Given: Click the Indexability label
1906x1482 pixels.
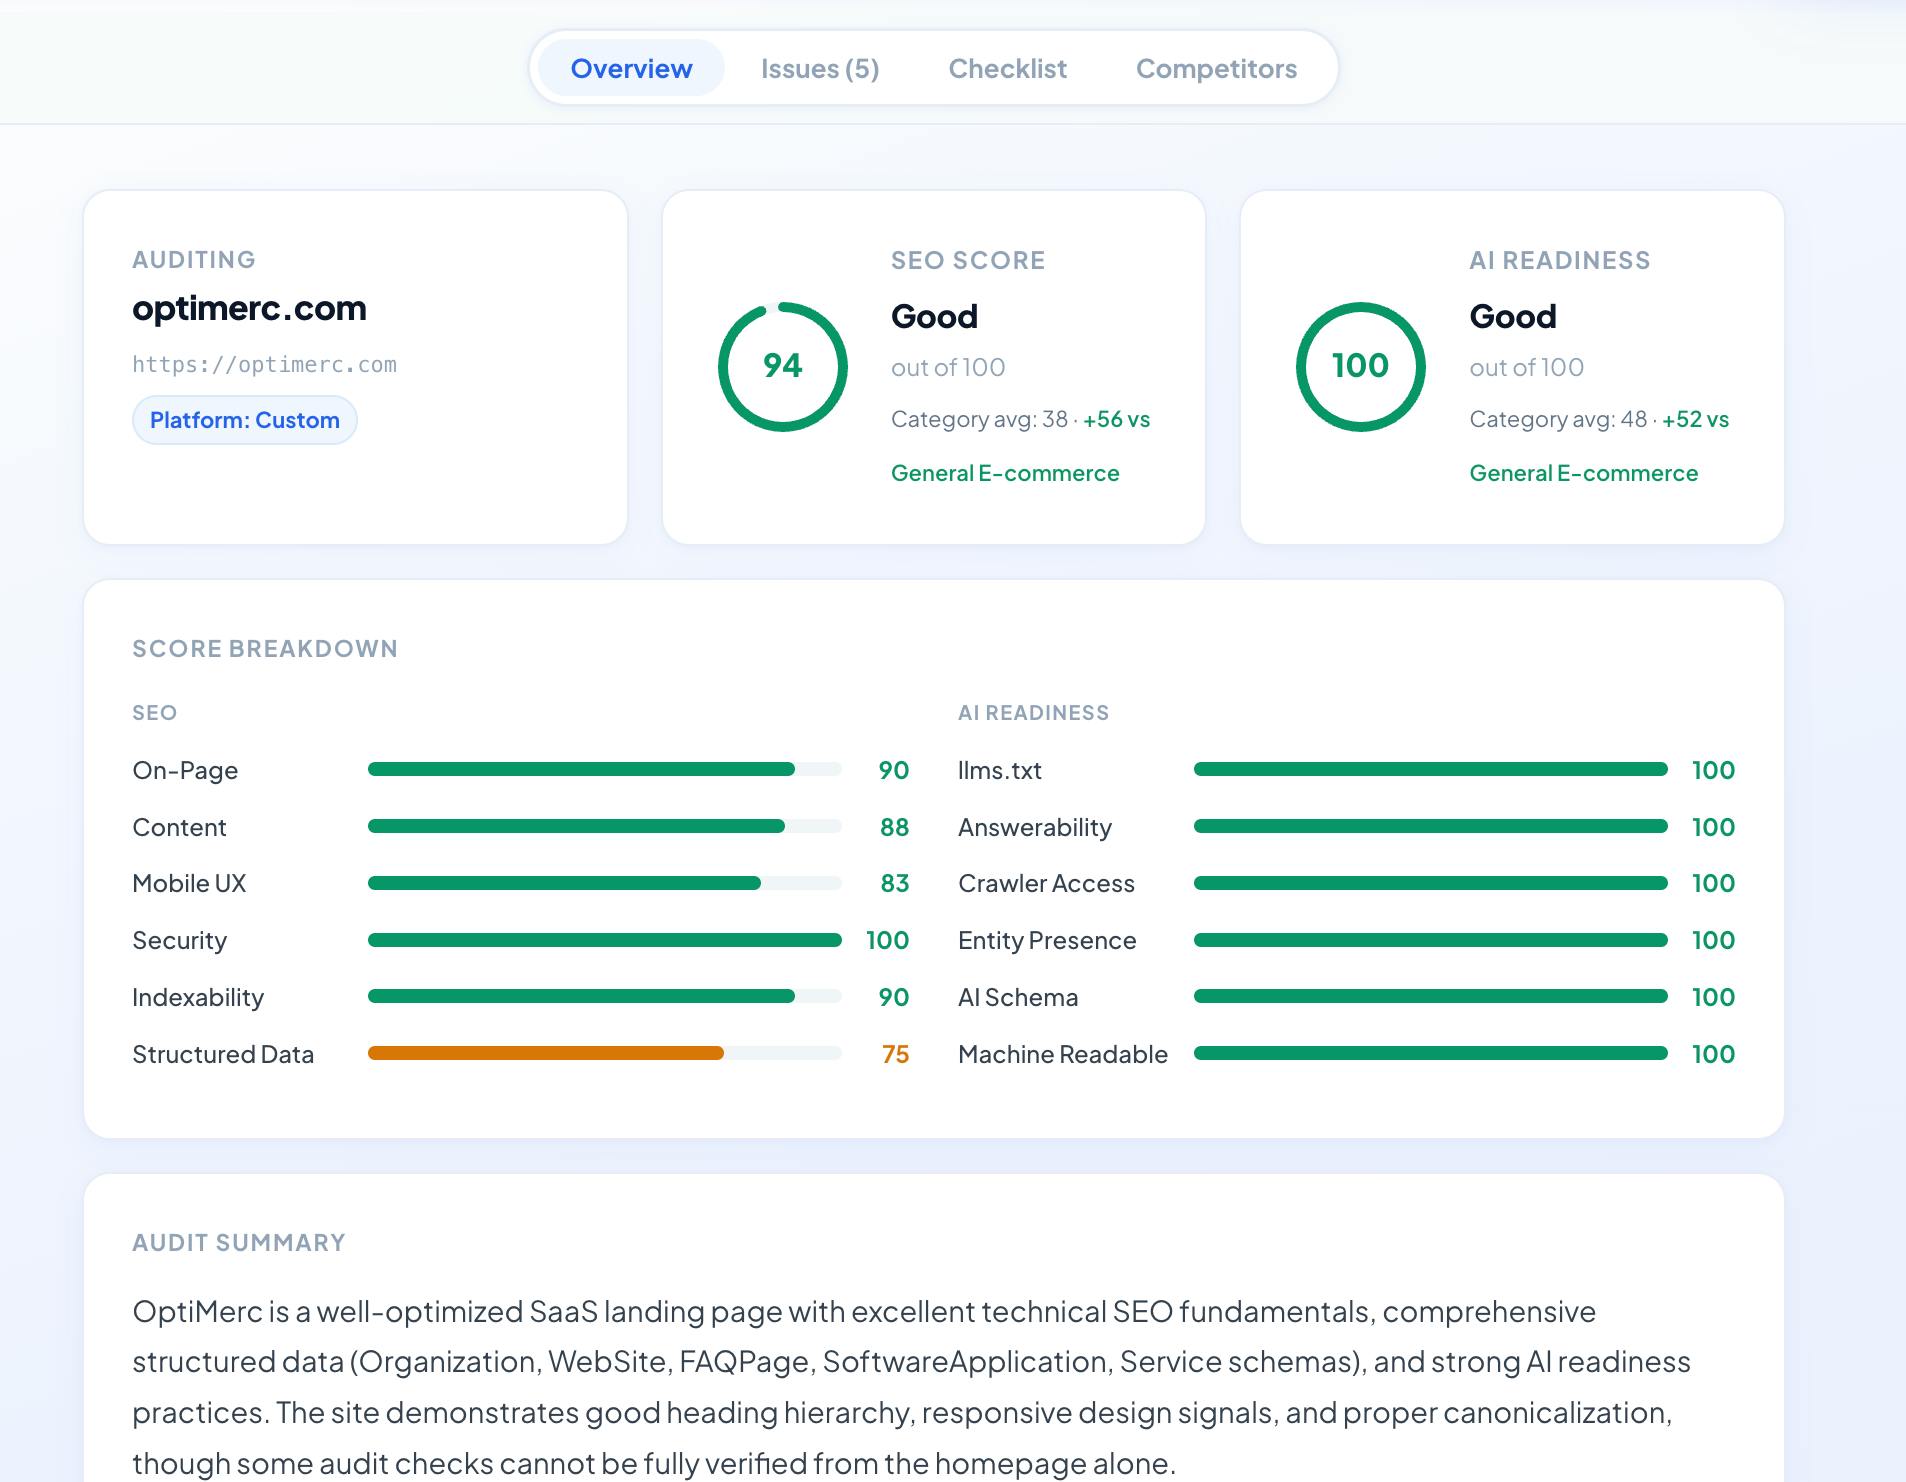Looking at the screenshot, I should 198,997.
